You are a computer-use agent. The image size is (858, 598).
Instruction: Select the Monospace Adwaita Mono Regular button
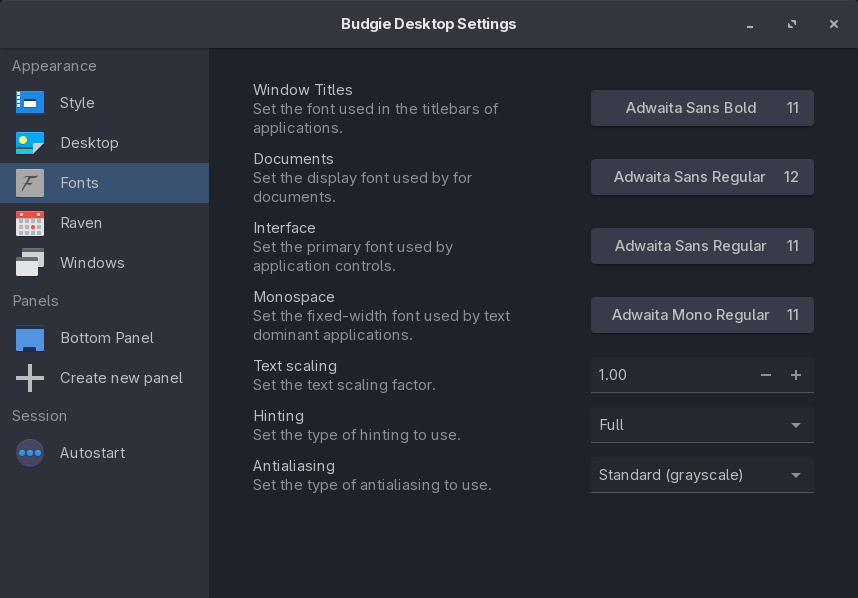[x=701, y=315]
